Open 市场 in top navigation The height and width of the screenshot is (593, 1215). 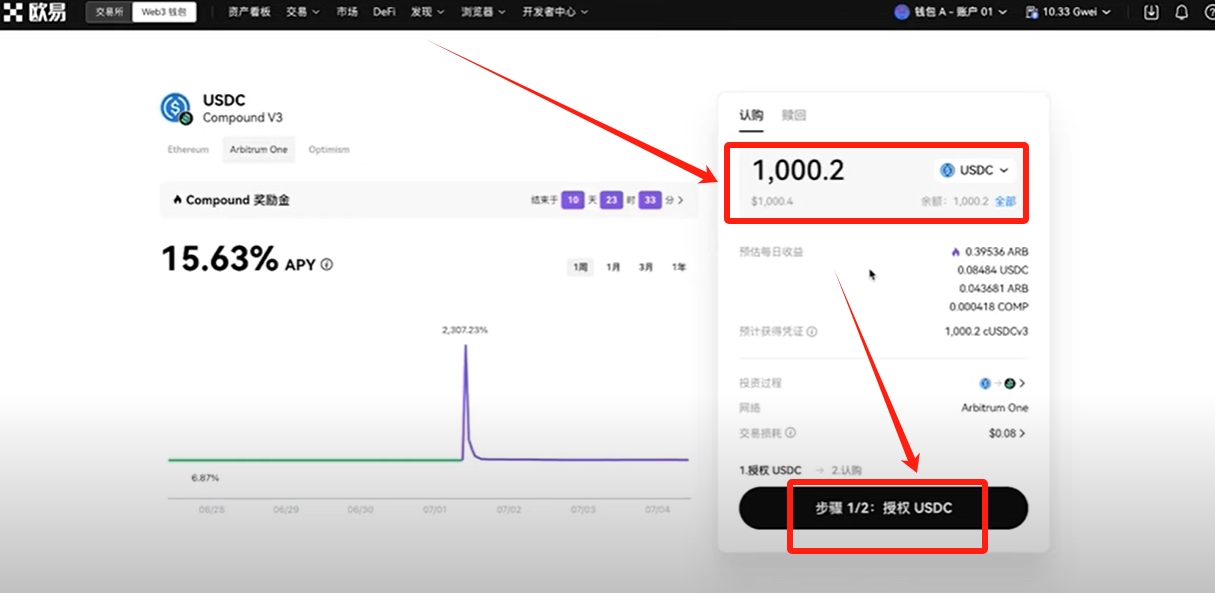347,12
